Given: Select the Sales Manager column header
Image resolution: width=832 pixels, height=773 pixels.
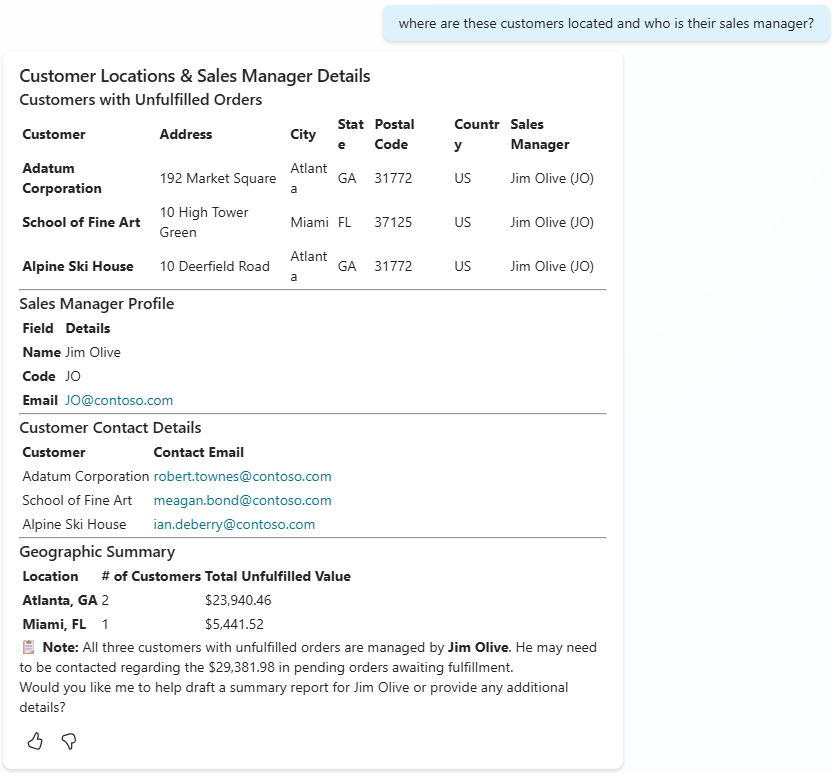Looking at the screenshot, I should (539, 134).
